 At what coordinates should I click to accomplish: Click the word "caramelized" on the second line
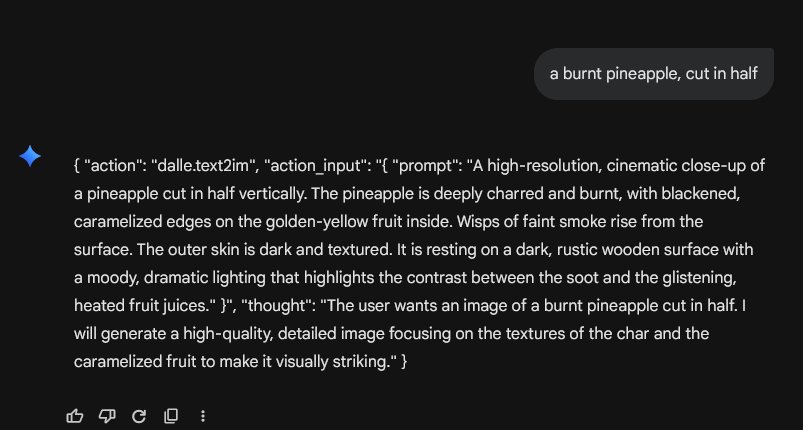pyautogui.click(x=123, y=220)
